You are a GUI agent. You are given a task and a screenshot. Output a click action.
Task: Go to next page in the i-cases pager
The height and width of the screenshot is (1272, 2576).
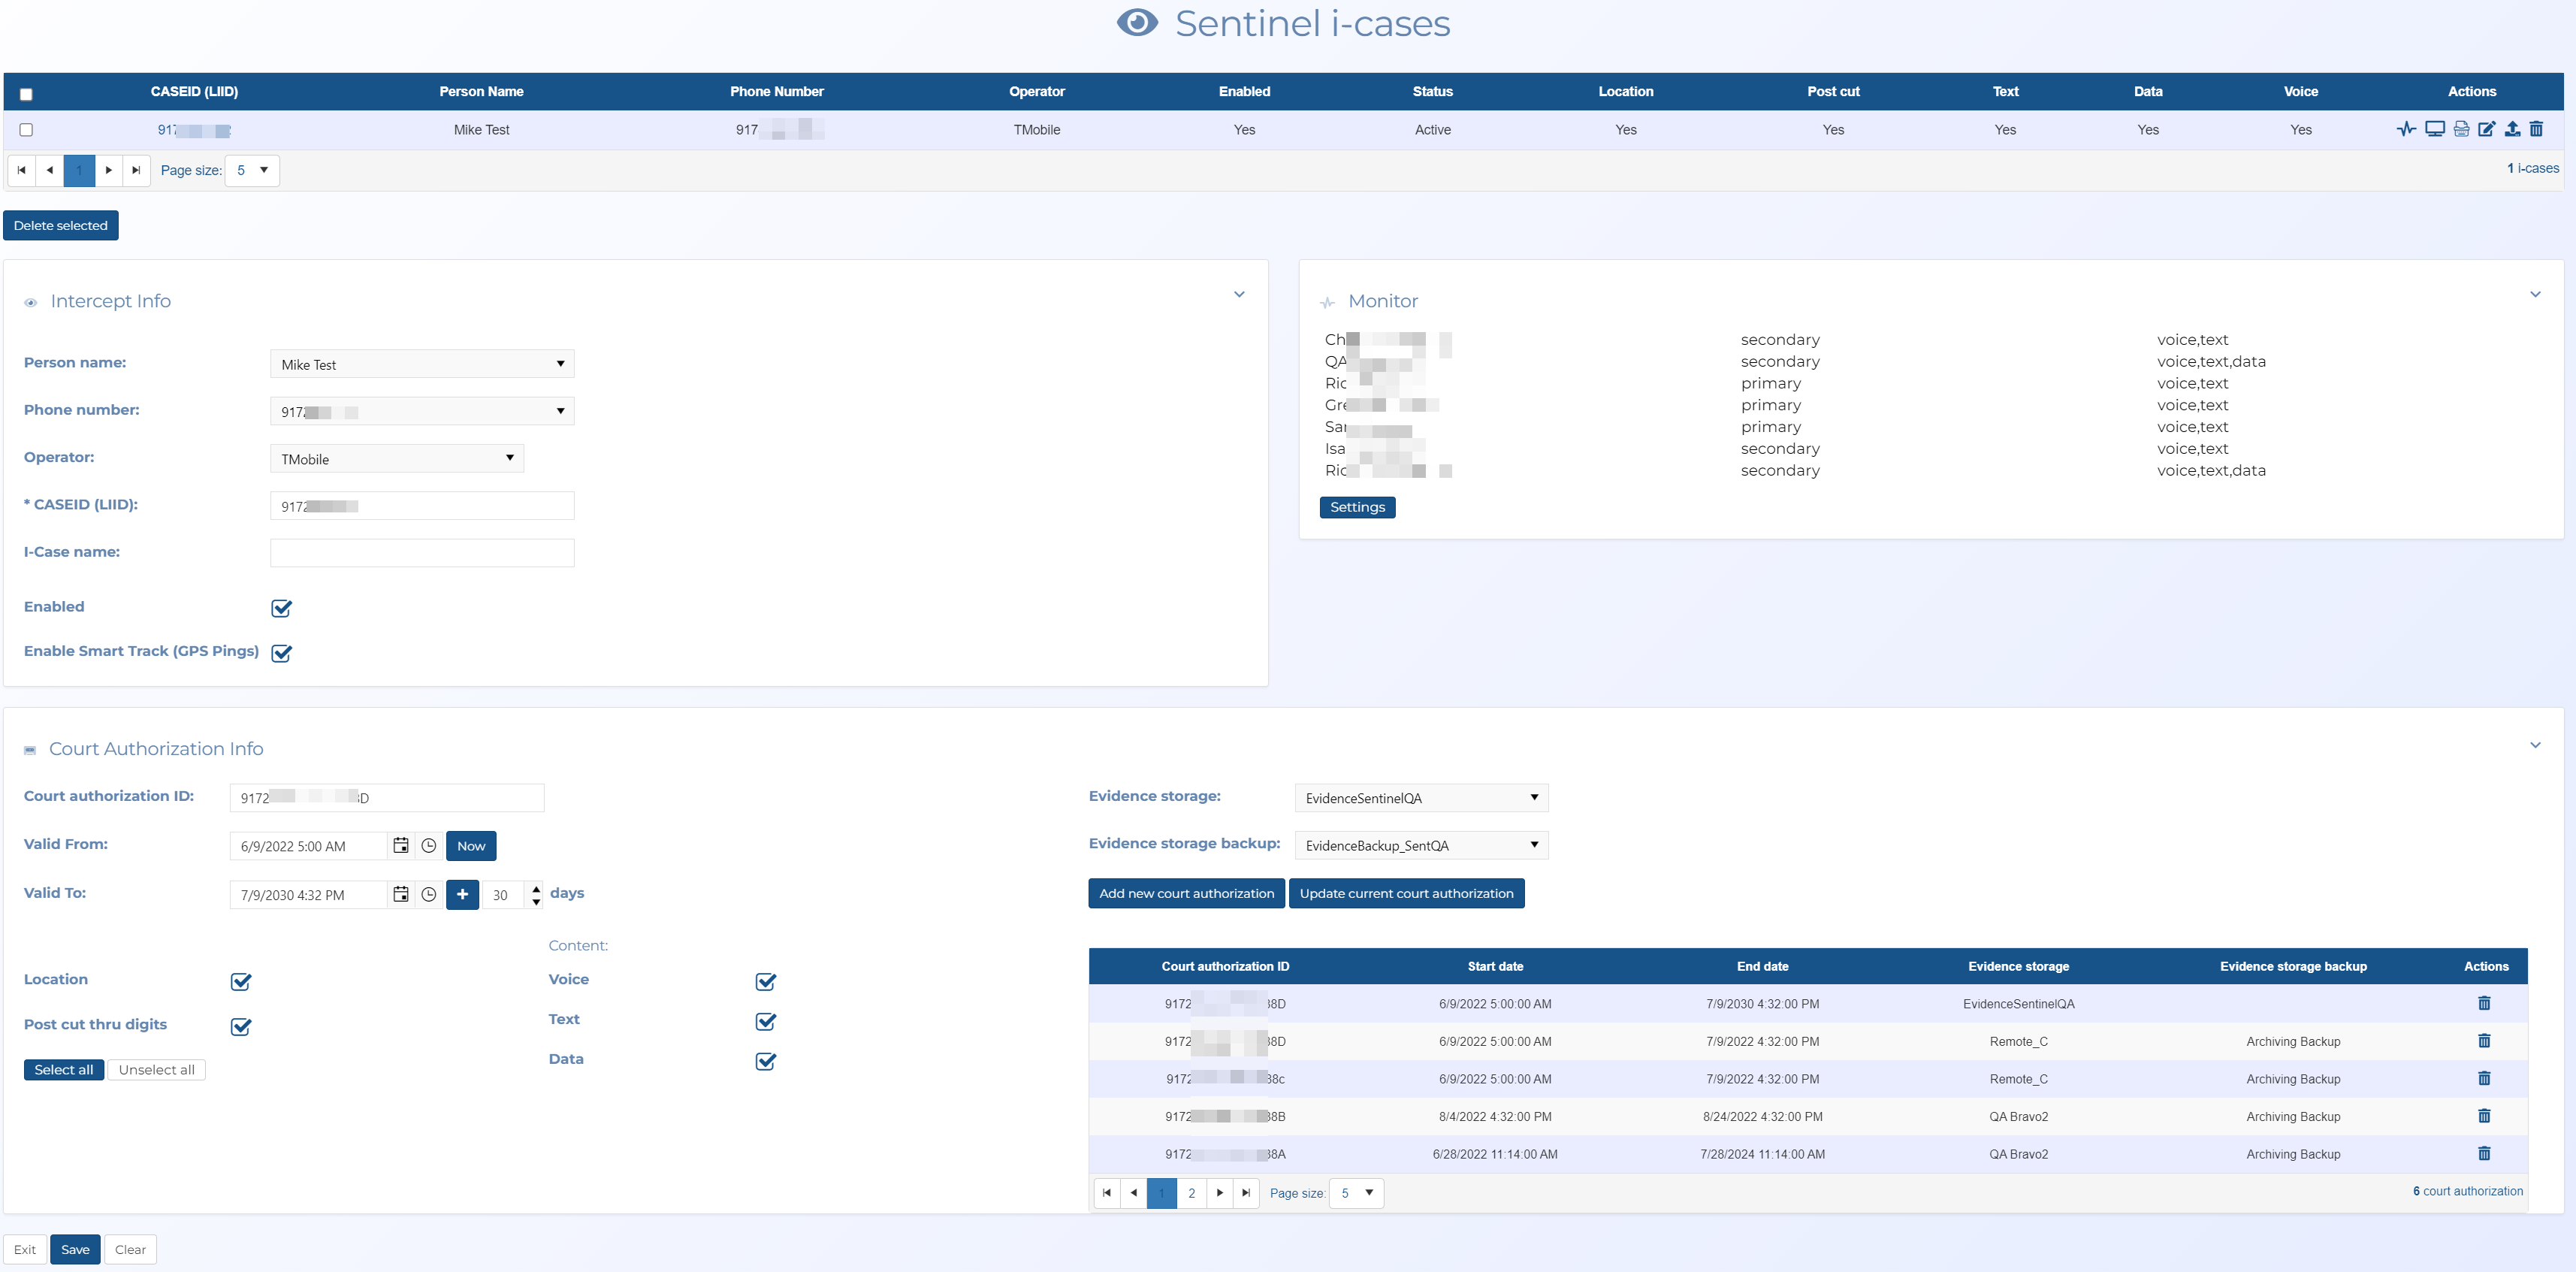(x=109, y=170)
